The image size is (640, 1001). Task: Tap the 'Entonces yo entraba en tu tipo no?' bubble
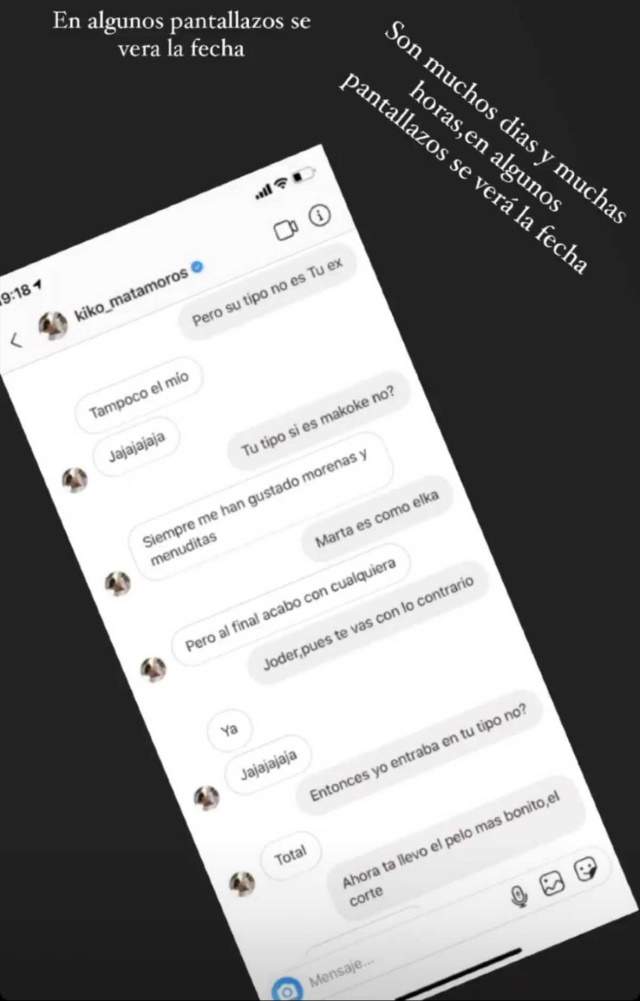click(418, 753)
